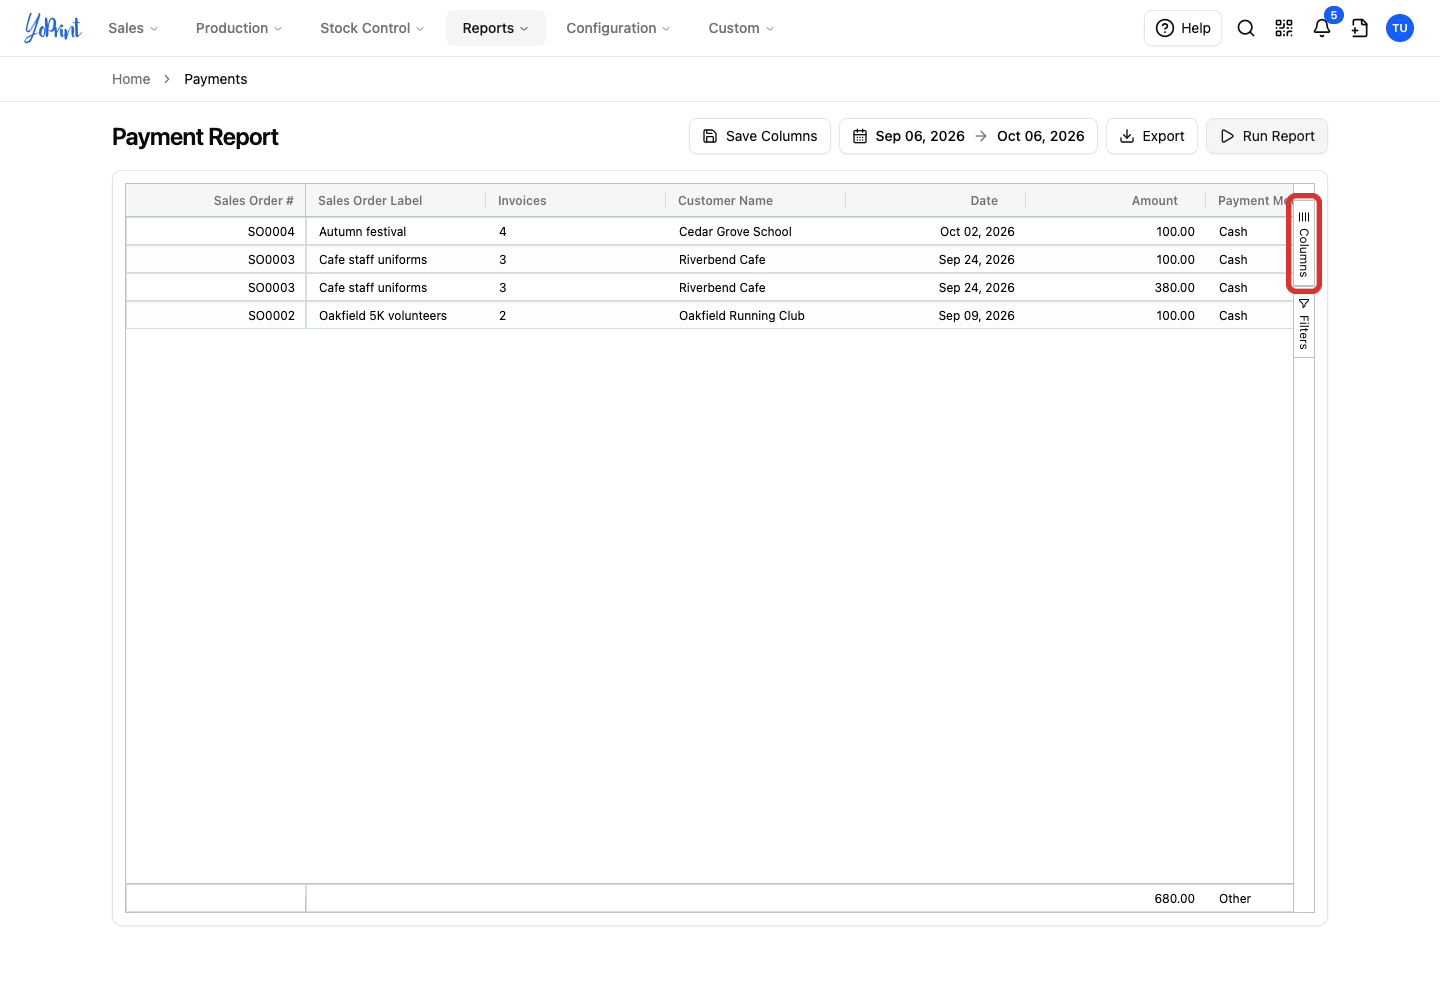
Task: Expand the Reports menu
Action: point(495,28)
